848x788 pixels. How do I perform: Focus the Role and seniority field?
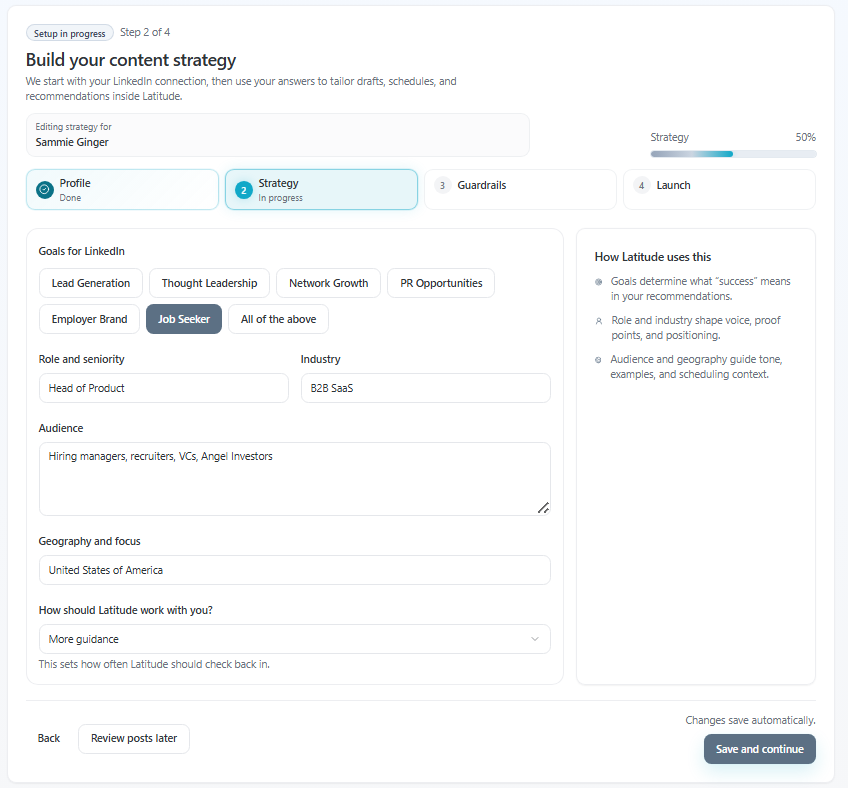point(163,388)
